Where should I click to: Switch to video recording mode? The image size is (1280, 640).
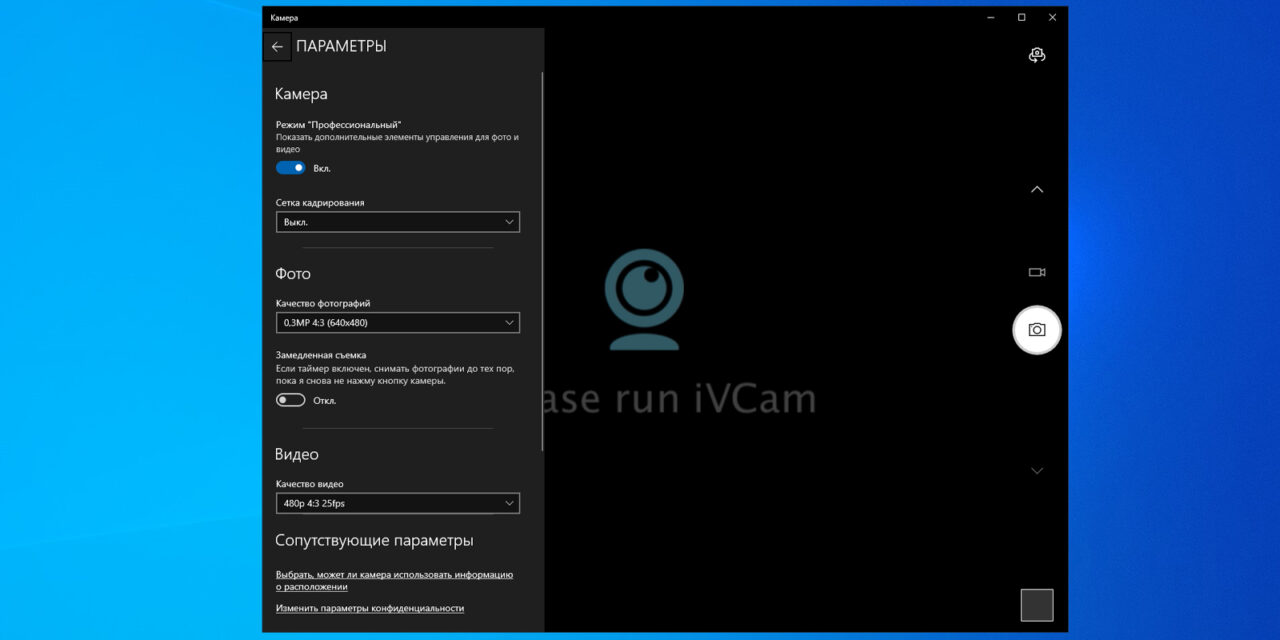click(x=1037, y=272)
